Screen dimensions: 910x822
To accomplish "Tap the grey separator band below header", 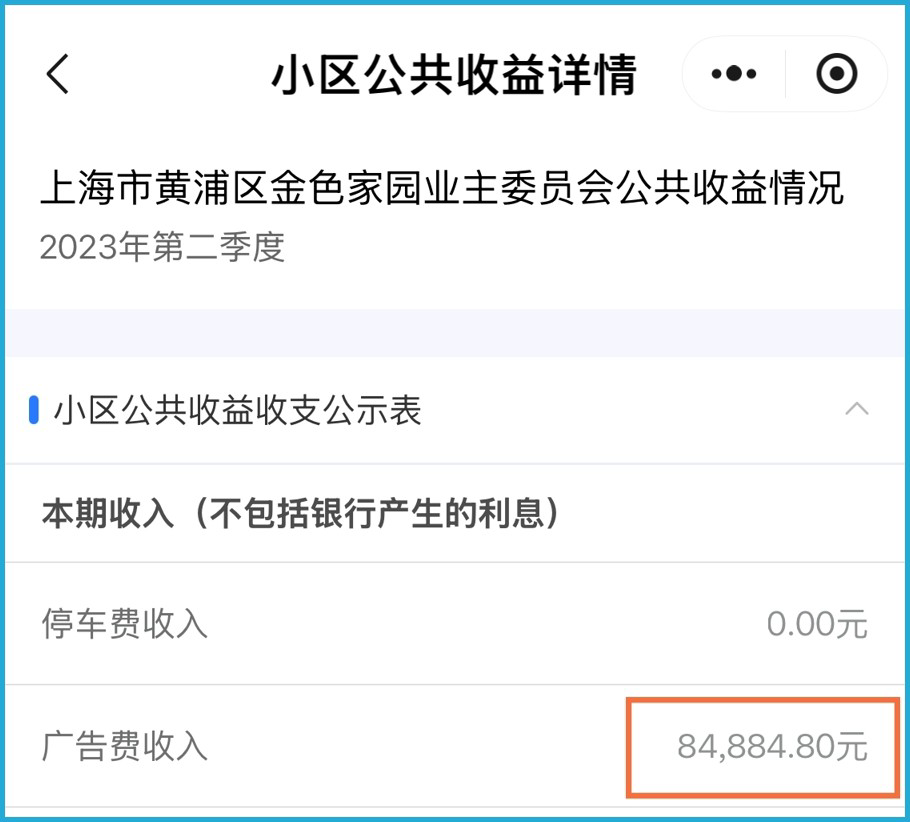I will [455, 333].
